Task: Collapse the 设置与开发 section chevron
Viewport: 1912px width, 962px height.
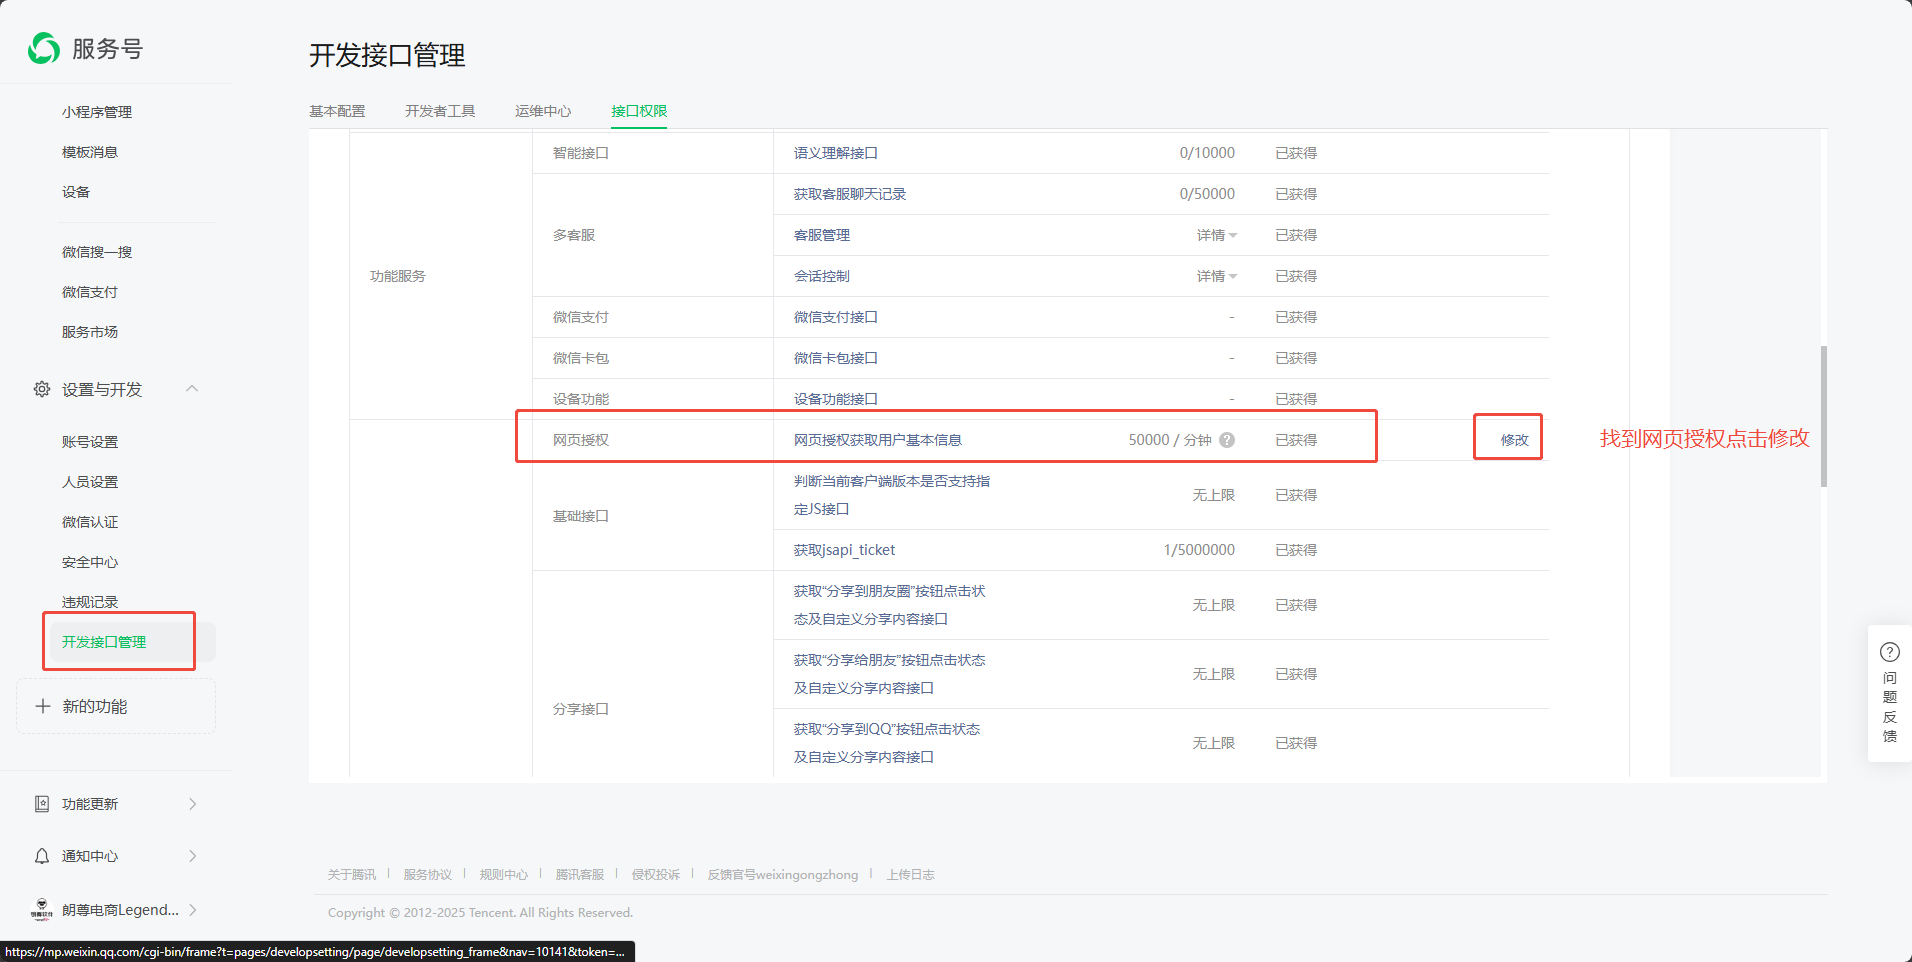Action: [192, 389]
